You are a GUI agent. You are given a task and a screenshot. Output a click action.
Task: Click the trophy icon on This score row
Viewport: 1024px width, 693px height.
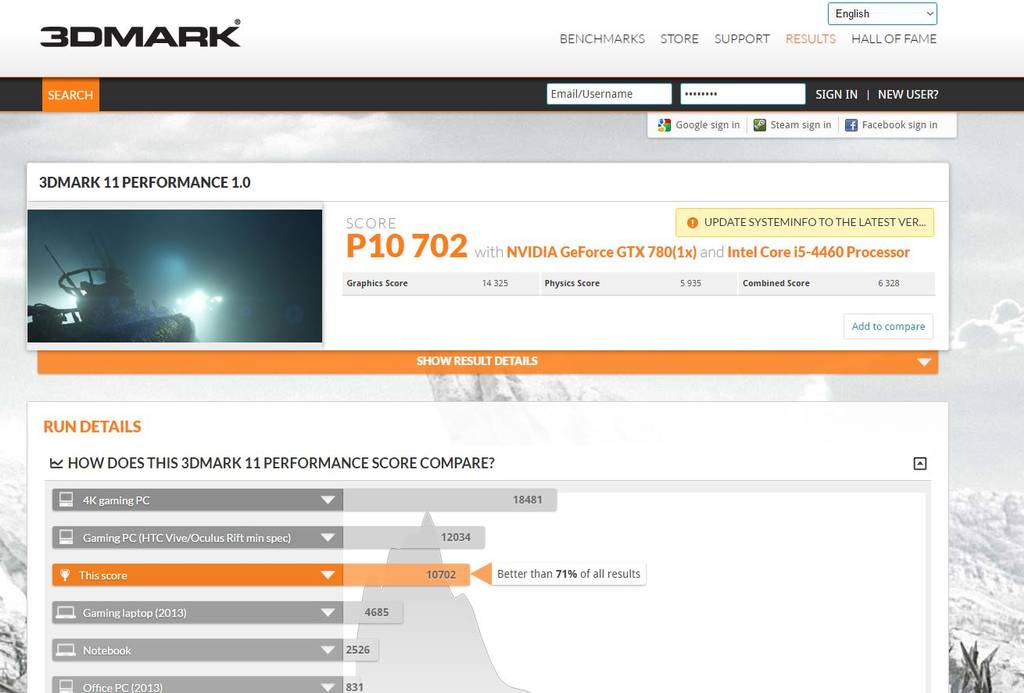[x=65, y=575]
